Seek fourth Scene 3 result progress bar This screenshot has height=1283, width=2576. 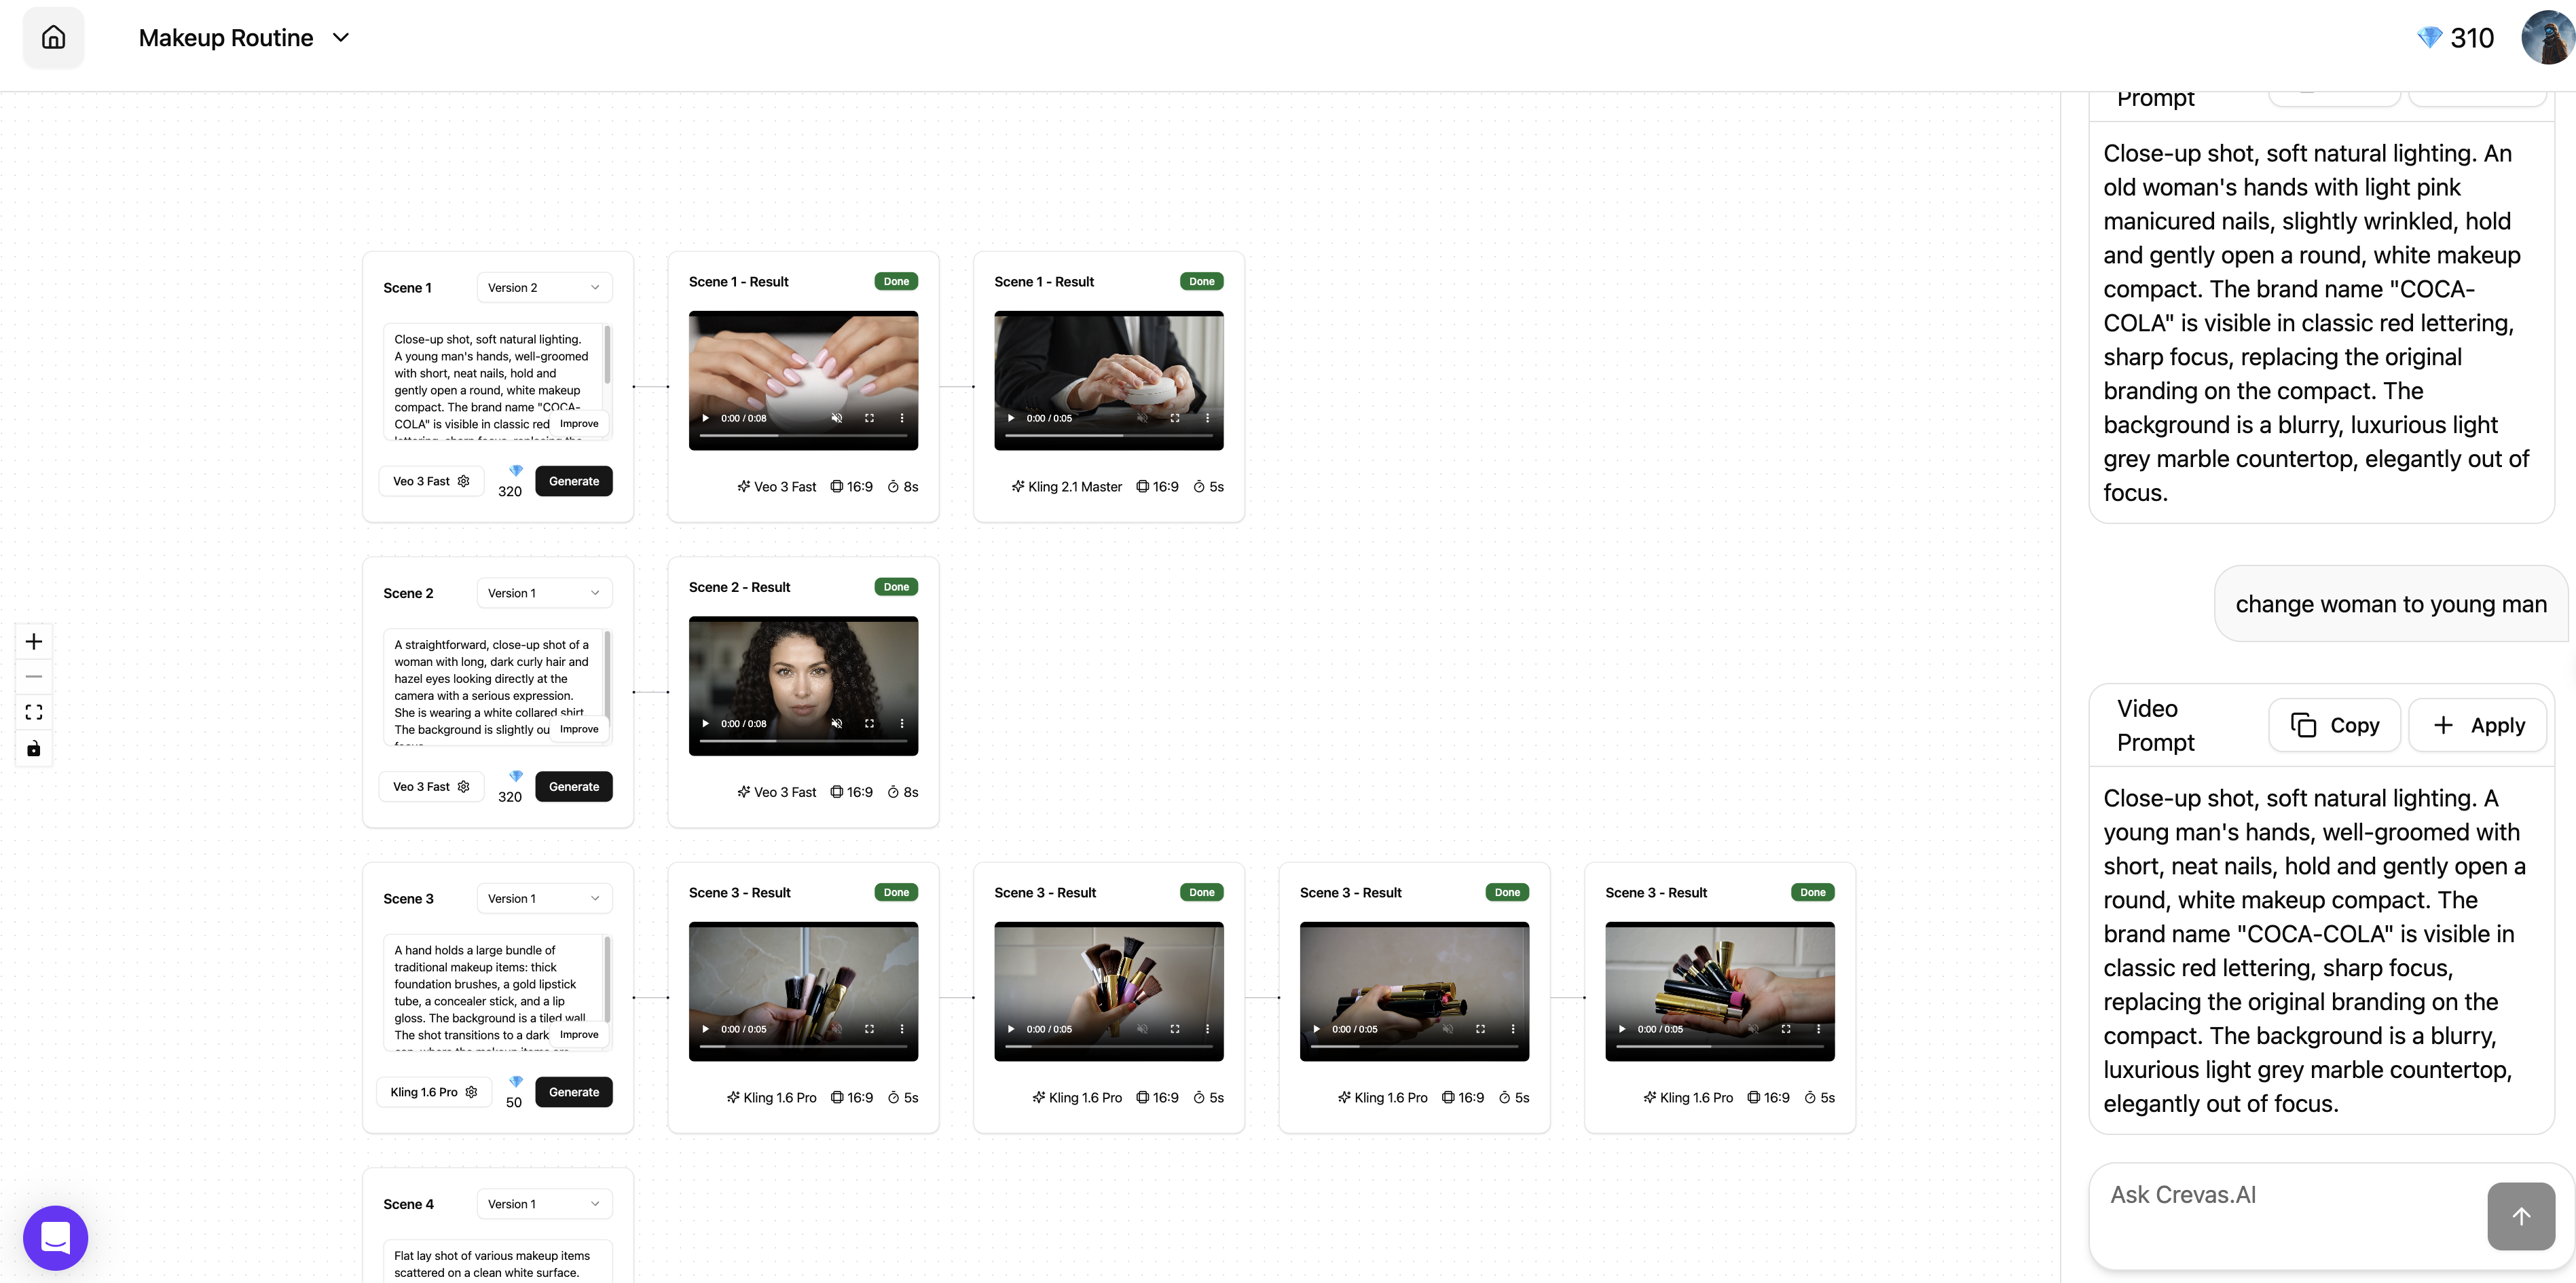(1720, 1047)
